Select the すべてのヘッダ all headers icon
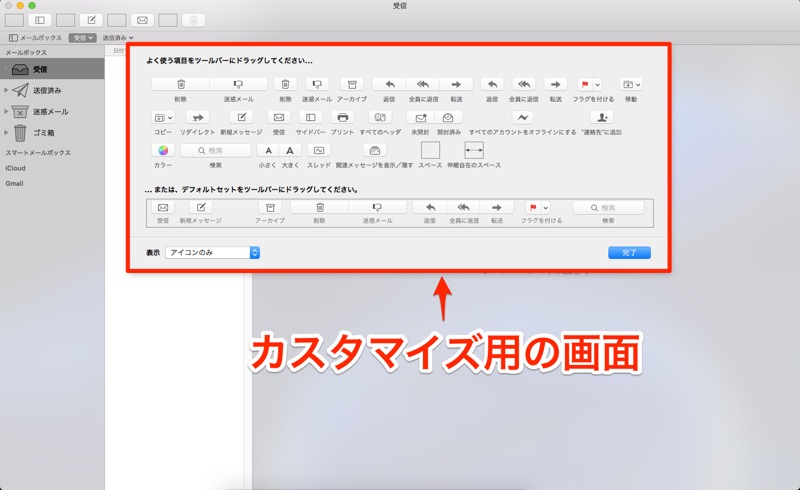 click(x=380, y=117)
